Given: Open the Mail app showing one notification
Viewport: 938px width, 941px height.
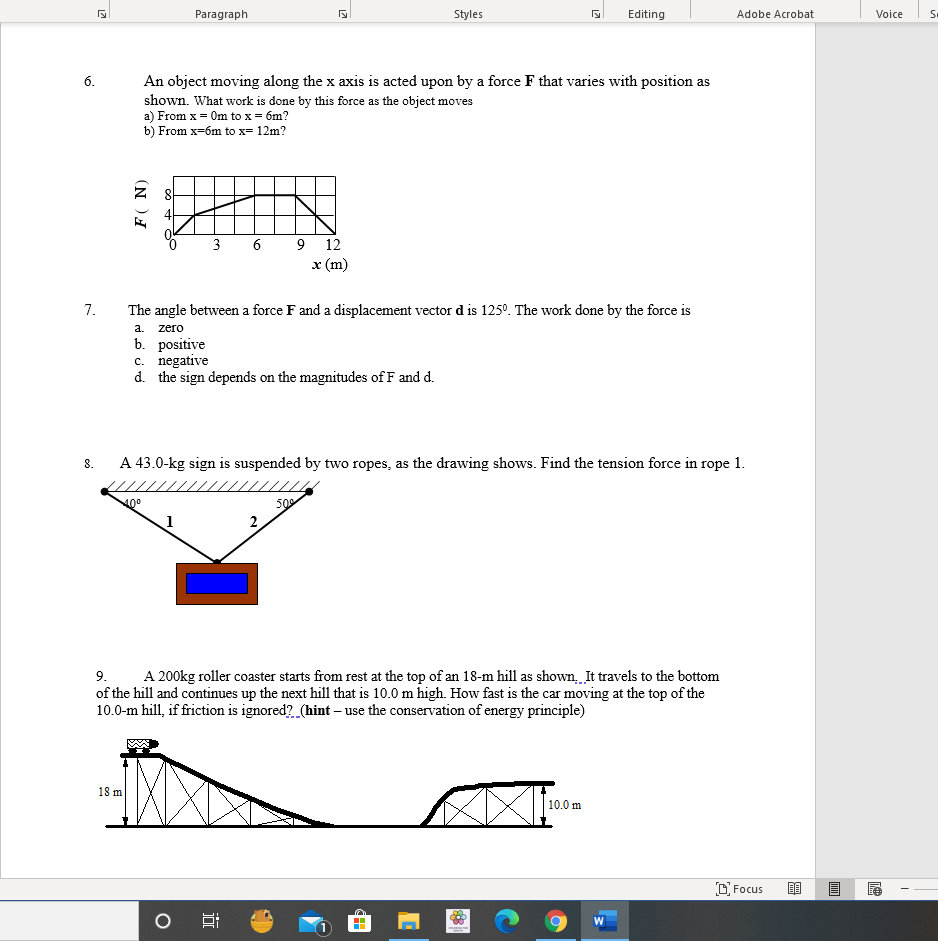Looking at the screenshot, I should tap(311, 921).
